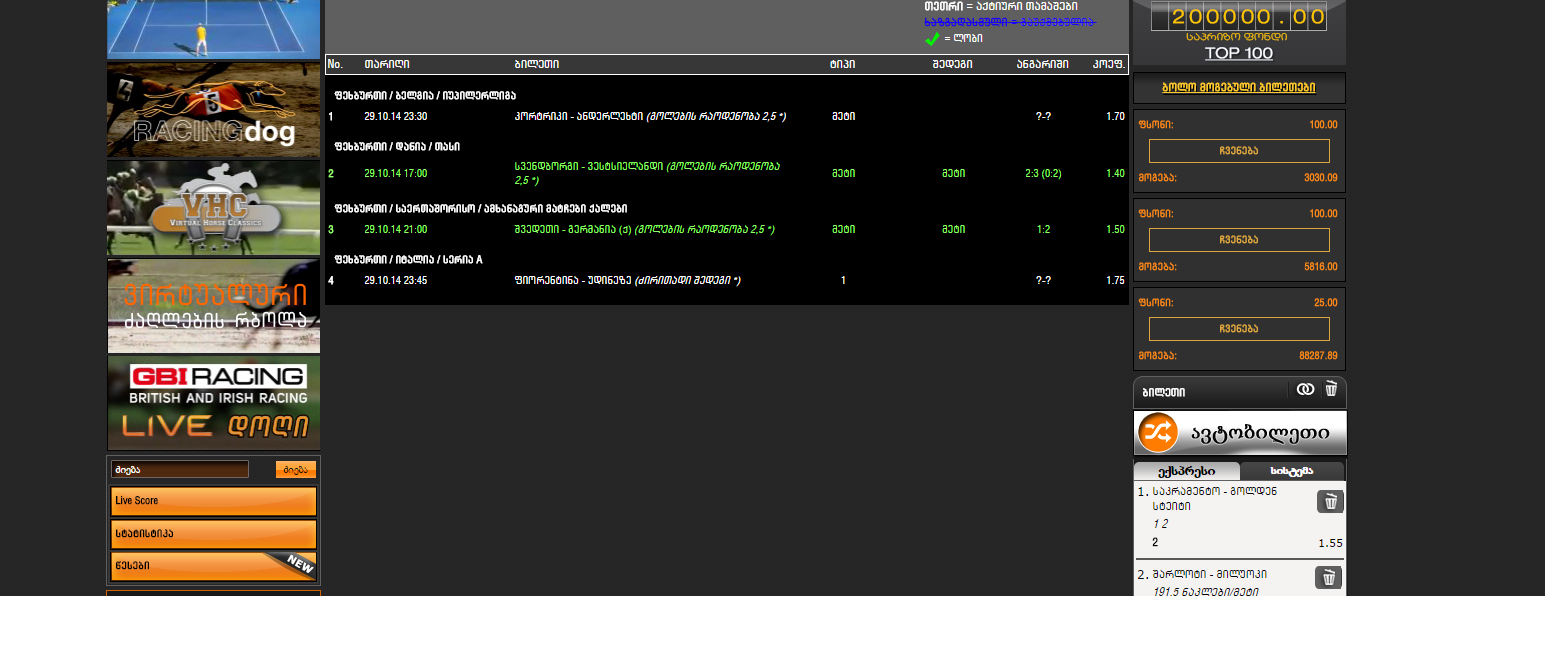
Task: Click the ანგარიში column header
Action: pyautogui.click(x=1043, y=64)
